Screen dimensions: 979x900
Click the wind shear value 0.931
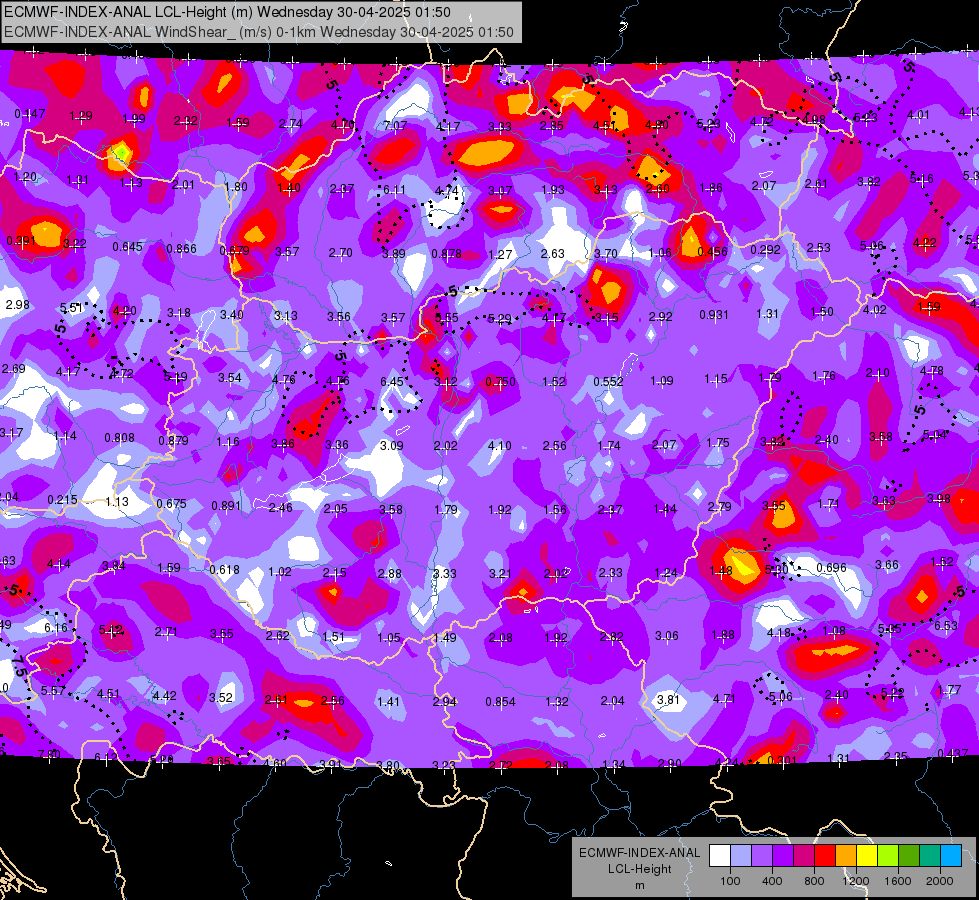pyautogui.click(x=714, y=315)
